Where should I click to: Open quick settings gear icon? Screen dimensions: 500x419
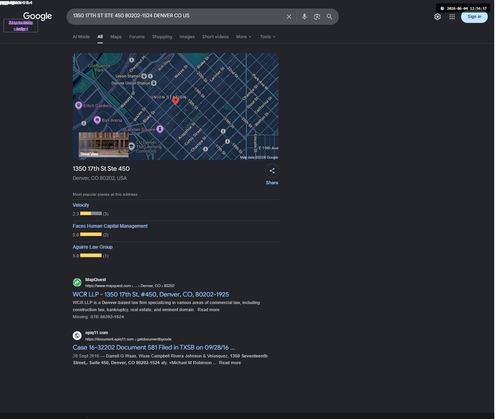[437, 17]
